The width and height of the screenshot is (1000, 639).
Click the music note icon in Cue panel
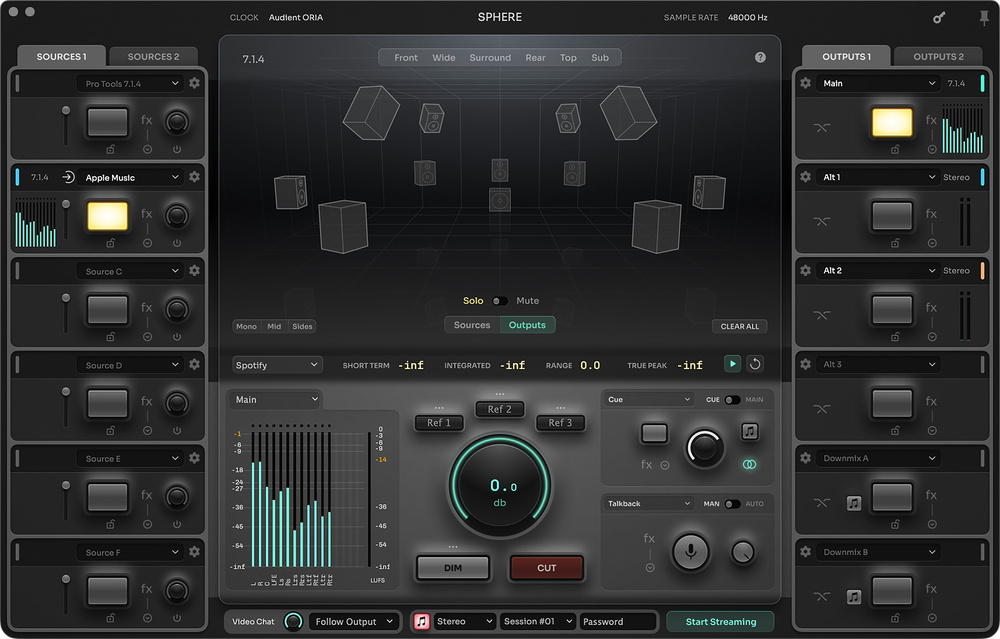750,432
